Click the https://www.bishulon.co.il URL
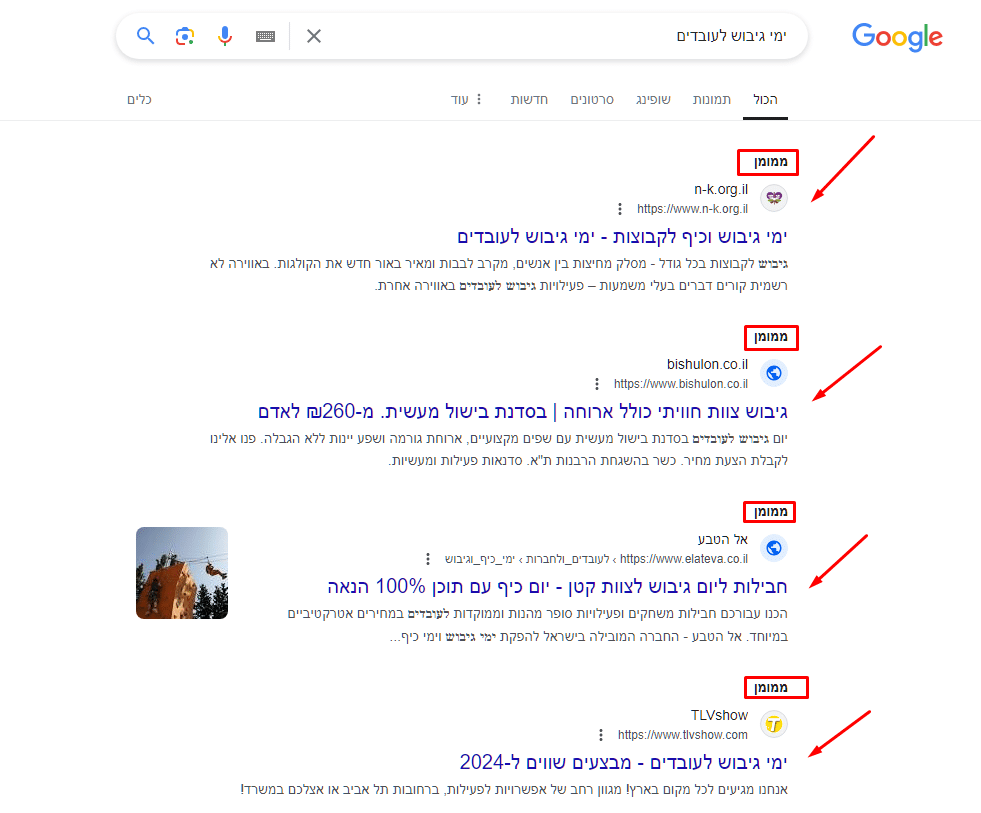 pos(681,384)
